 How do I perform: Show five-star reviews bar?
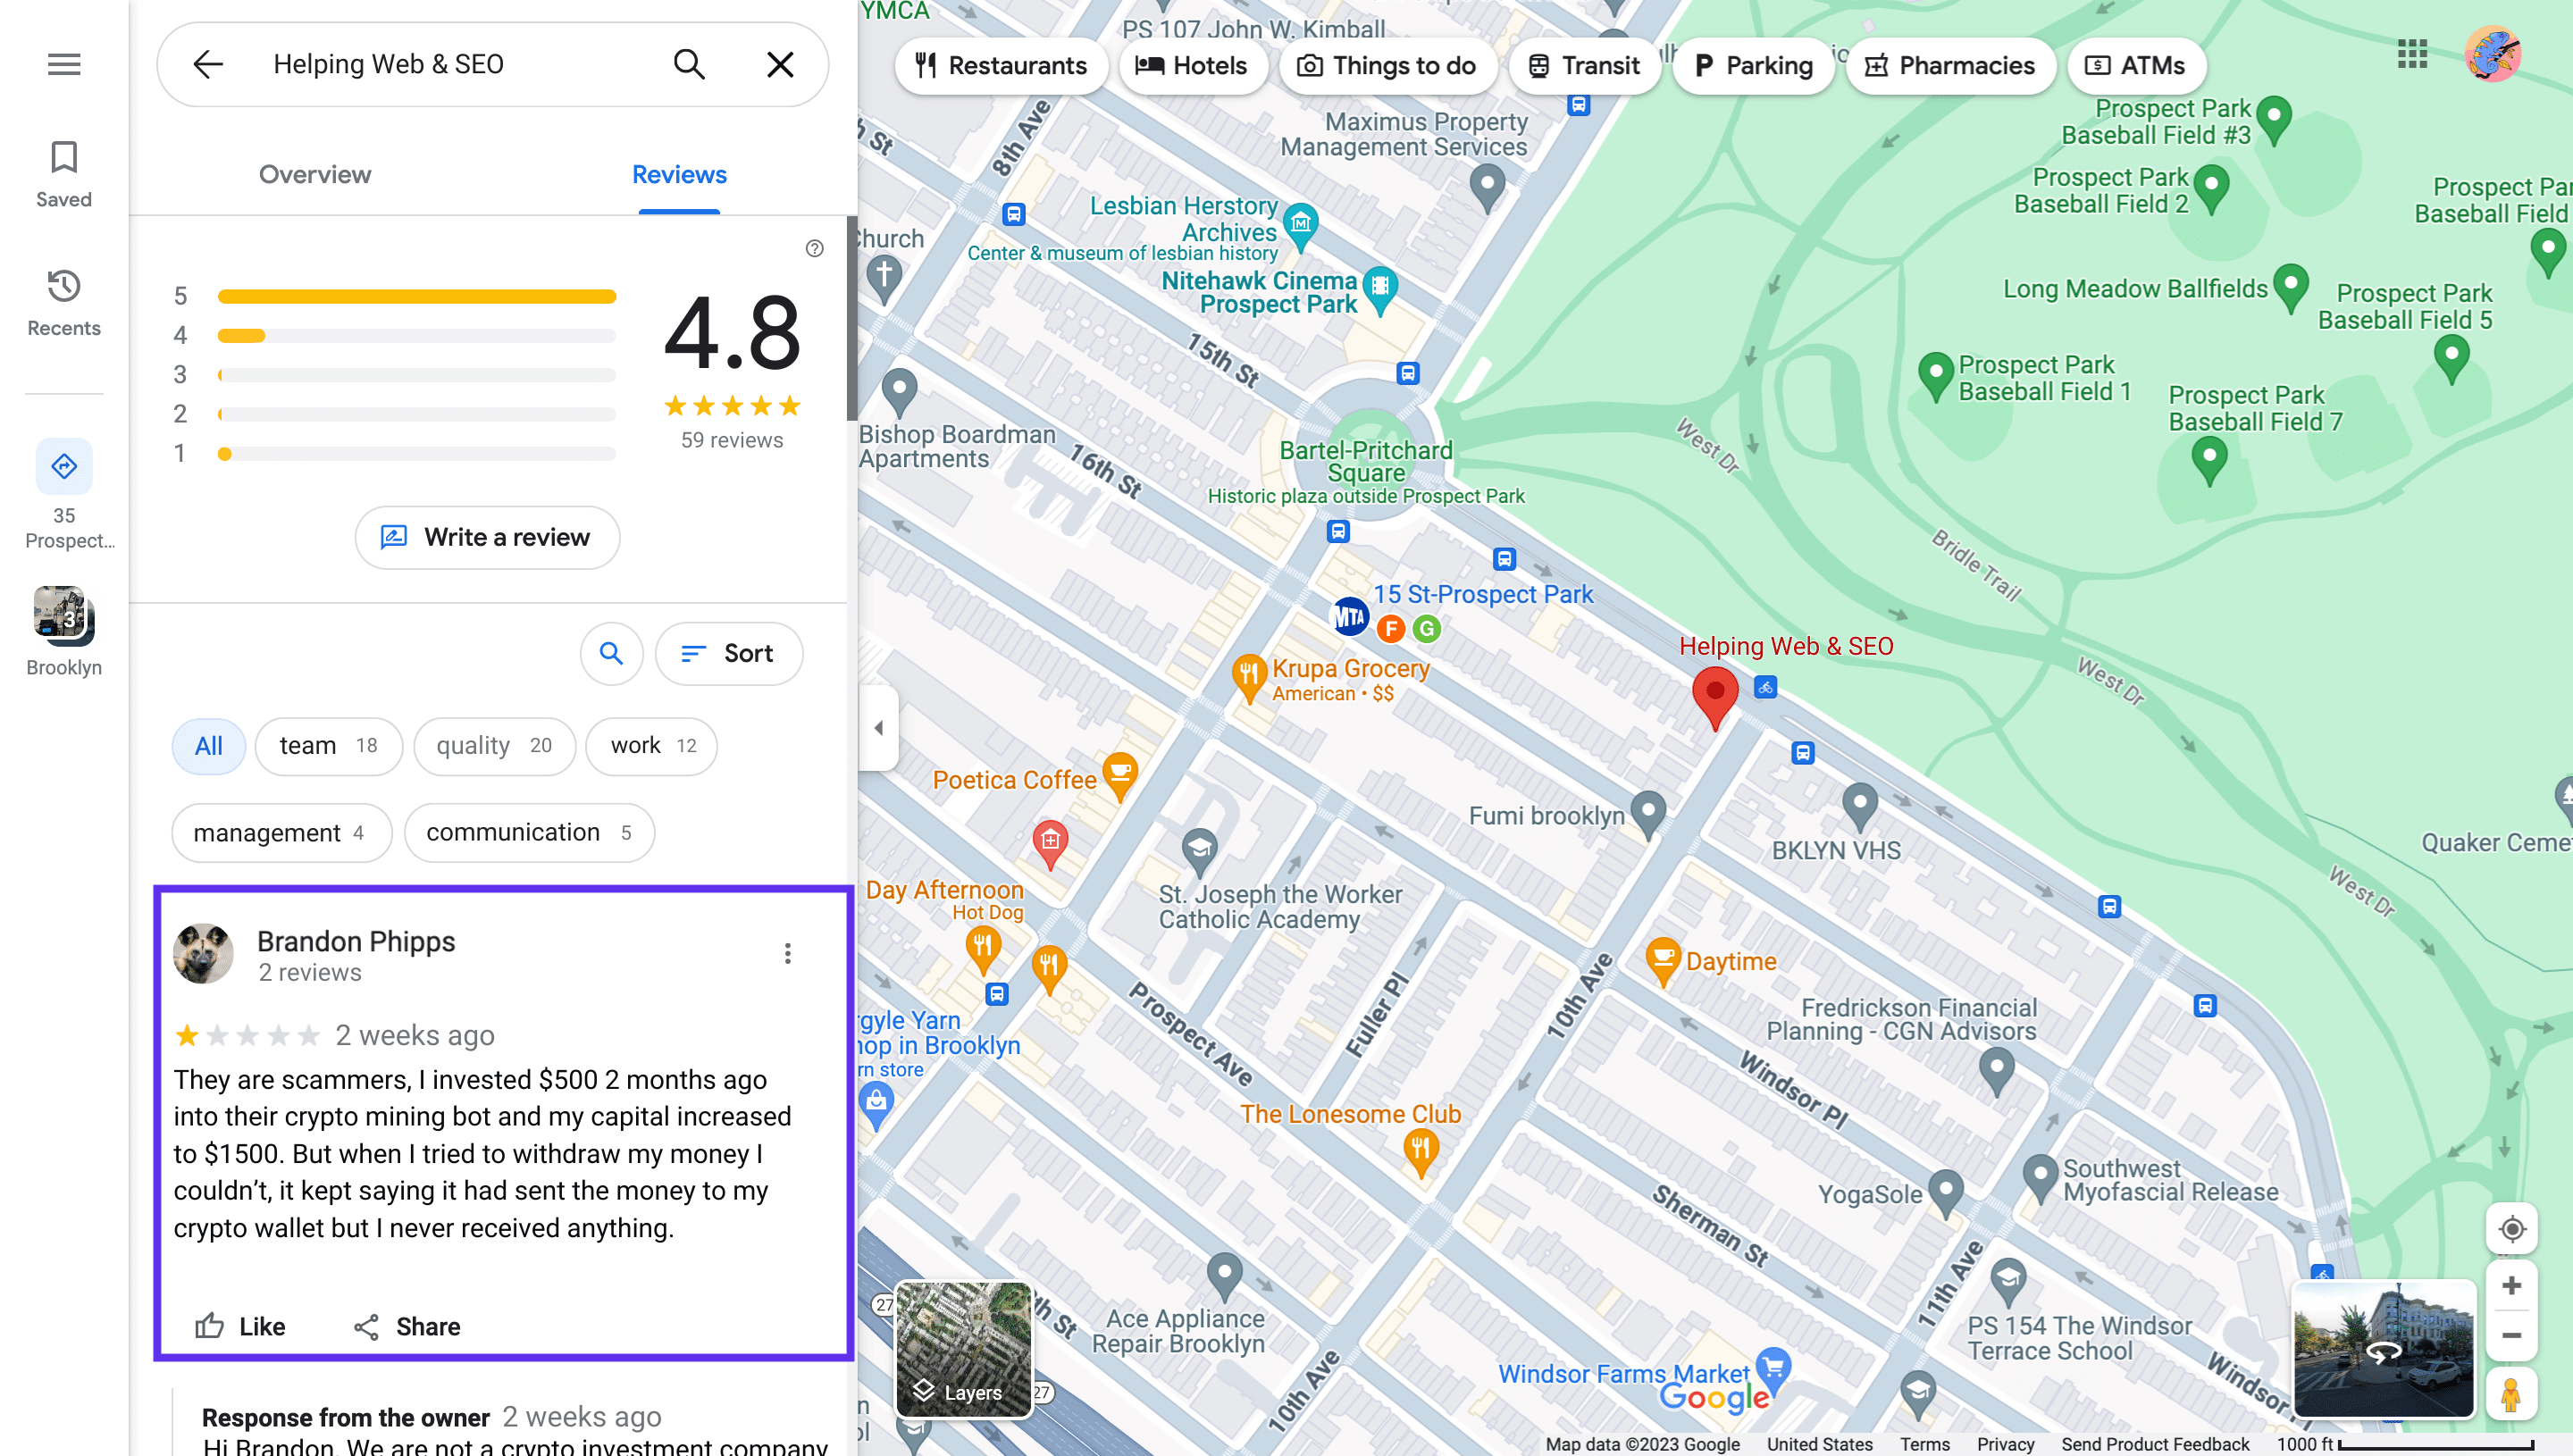417,297
